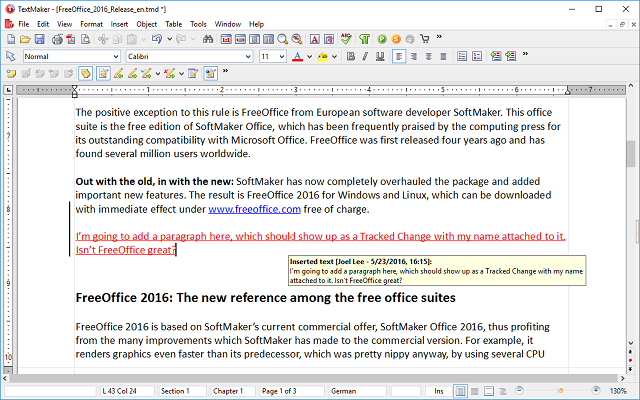640x400 pixels.
Task: Click the German language status field
Action: 358,391
